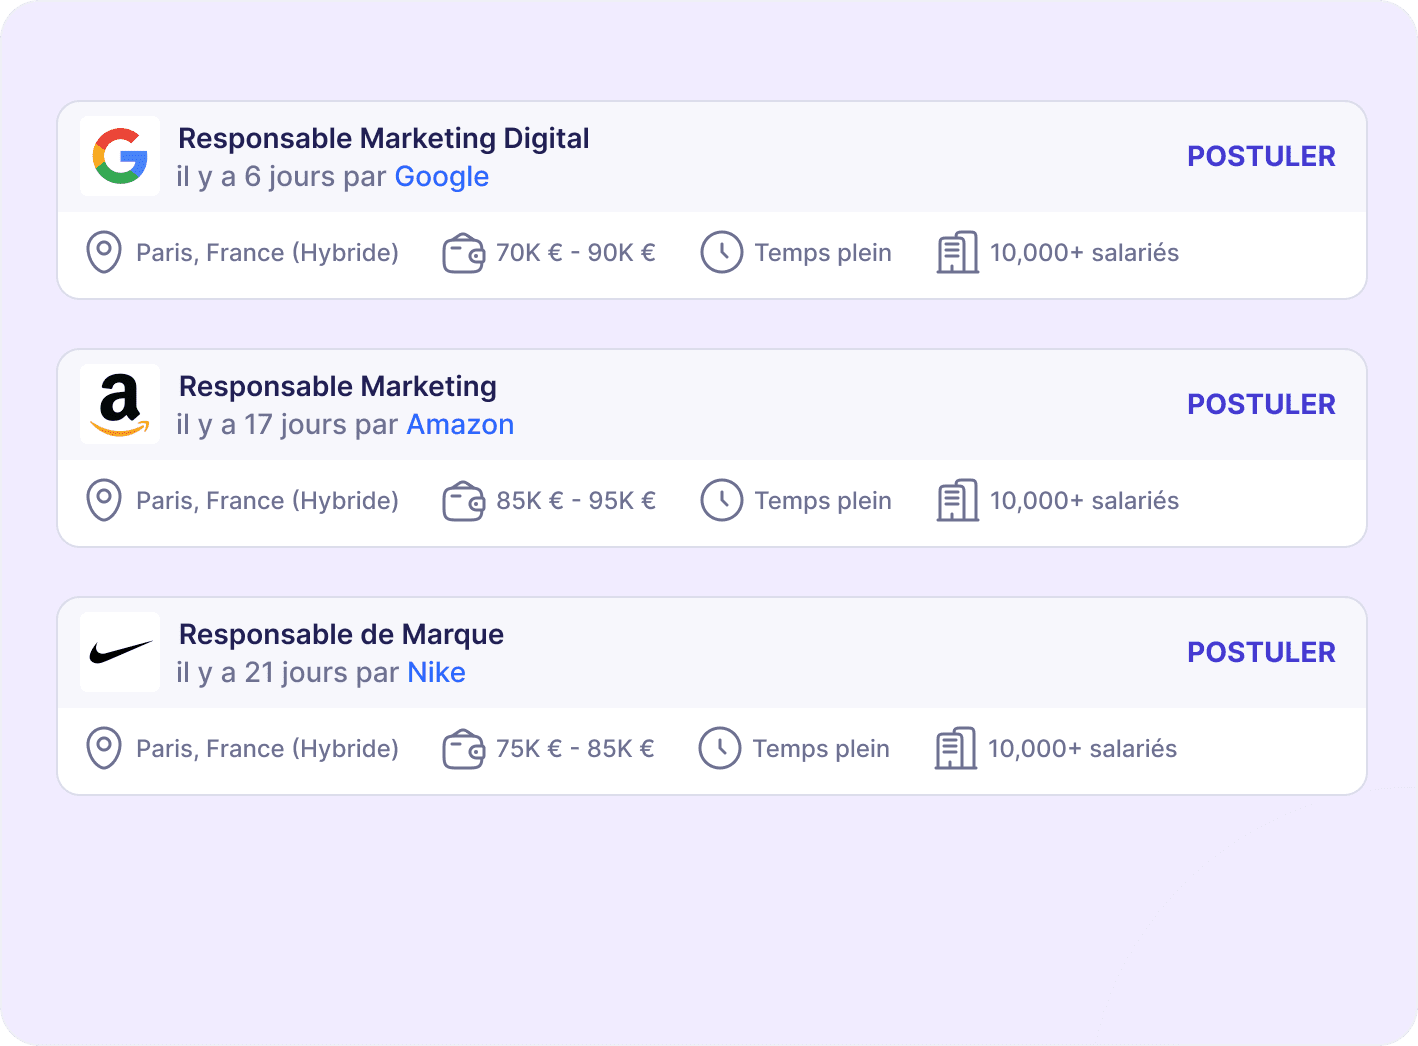Click POSTULER for the Nike listing

pos(1261,651)
